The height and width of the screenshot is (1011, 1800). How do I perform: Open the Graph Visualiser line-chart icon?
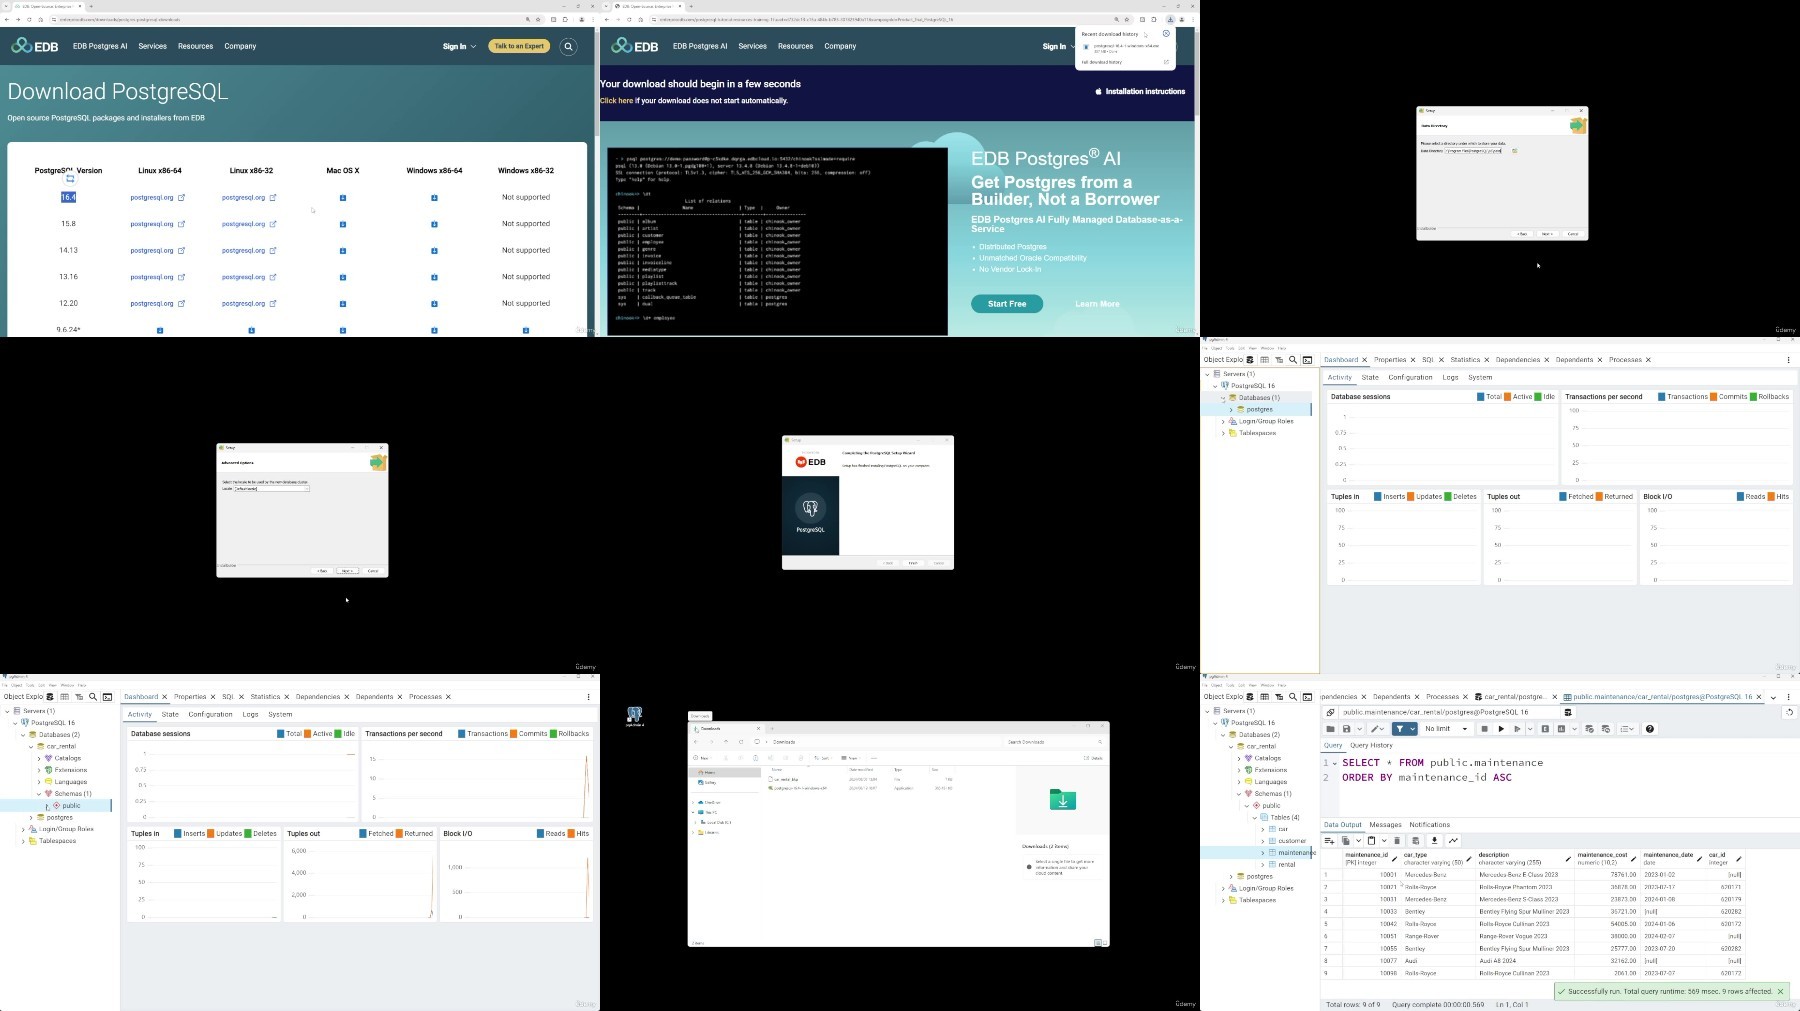[x=1453, y=841]
